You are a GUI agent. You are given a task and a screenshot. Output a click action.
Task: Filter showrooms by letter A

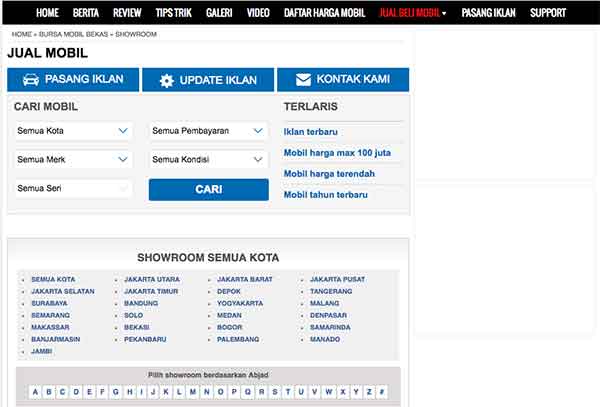[36, 392]
